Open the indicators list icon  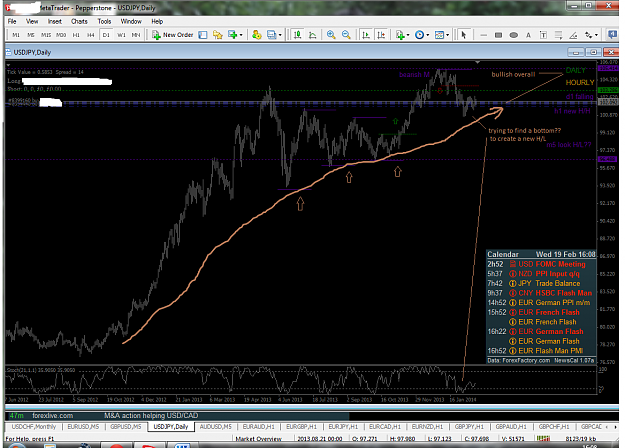400,35
